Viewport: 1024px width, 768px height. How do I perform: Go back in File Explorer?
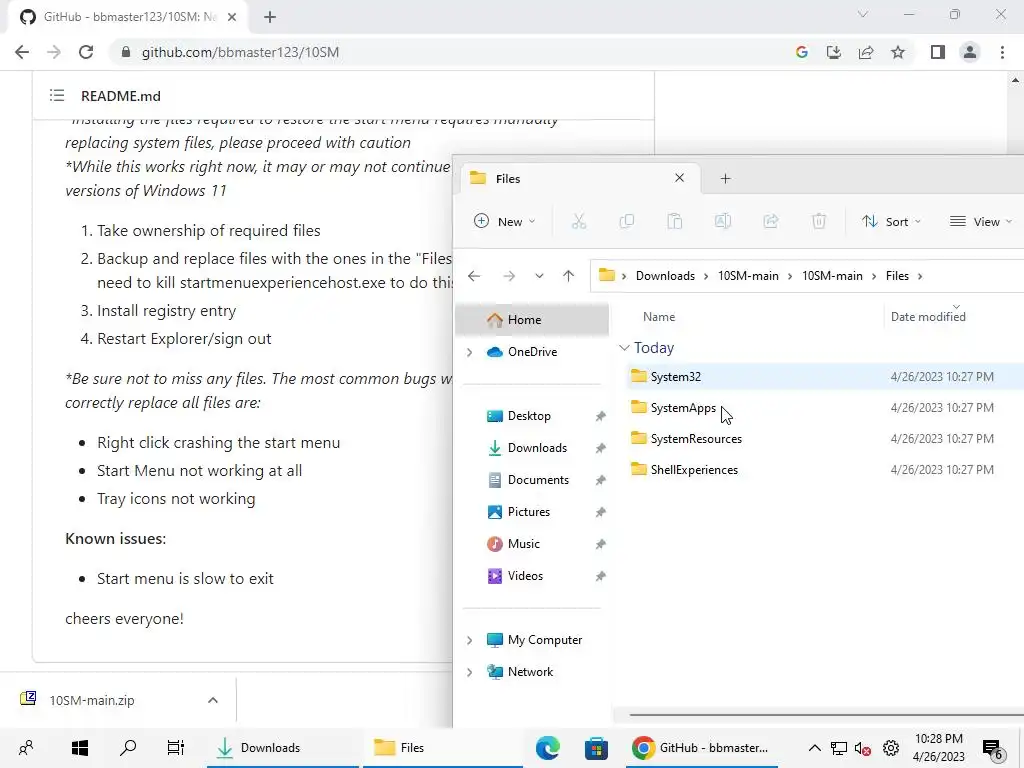474,276
